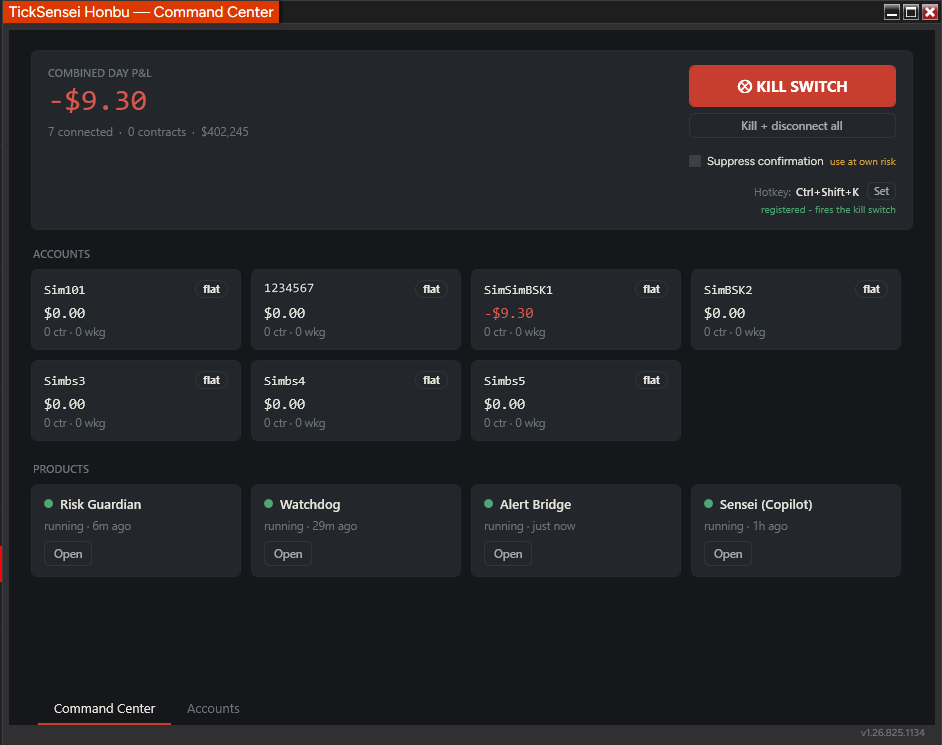The height and width of the screenshot is (745, 942).
Task: Select the Command Center tab
Action: [x=105, y=708]
